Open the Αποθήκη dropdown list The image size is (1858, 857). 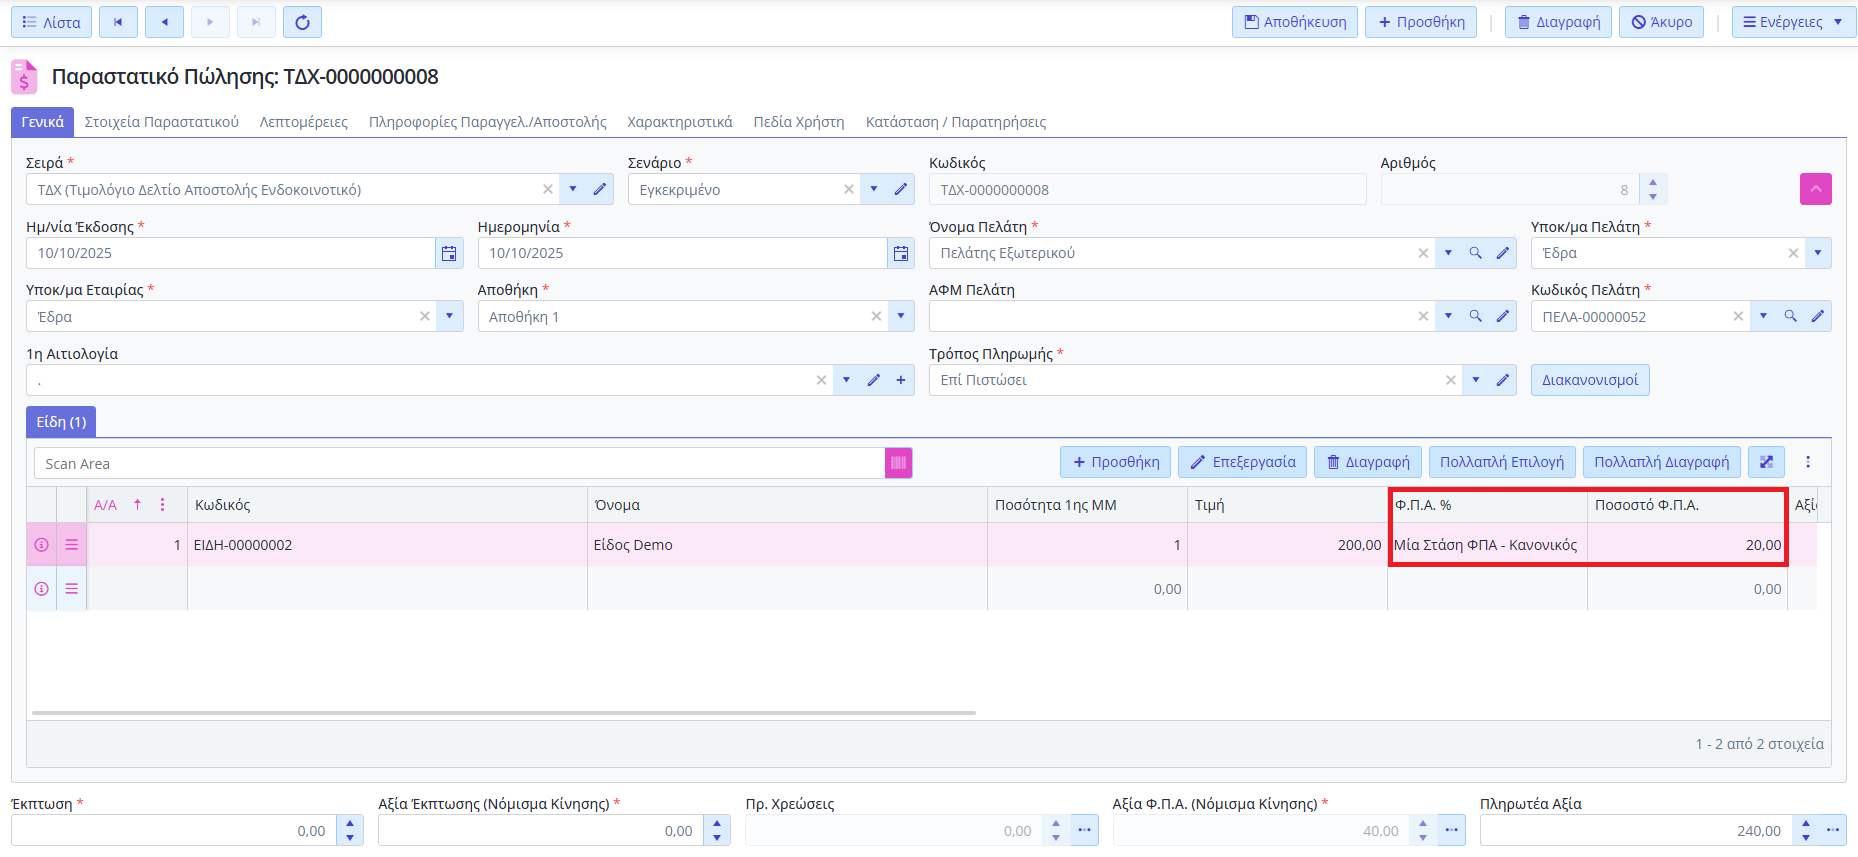tap(901, 316)
